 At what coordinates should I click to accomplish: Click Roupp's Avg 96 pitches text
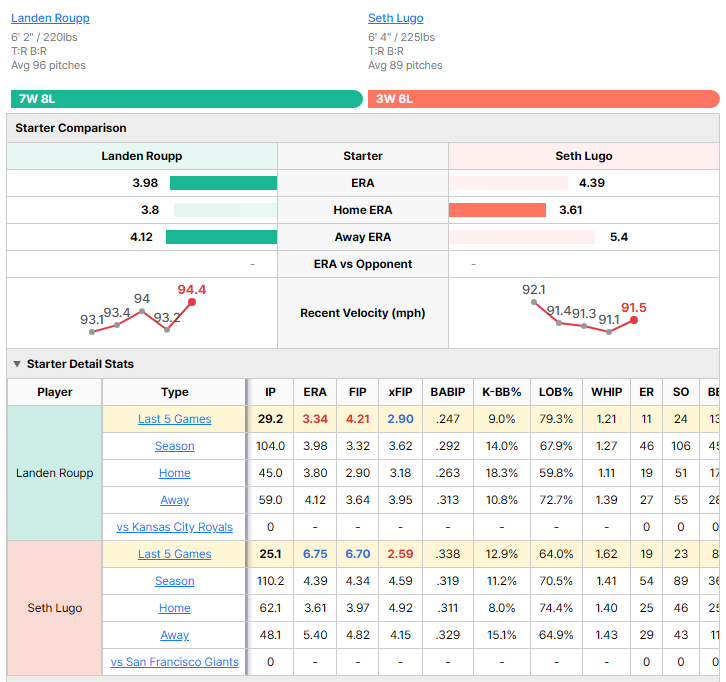tap(49, 65)
